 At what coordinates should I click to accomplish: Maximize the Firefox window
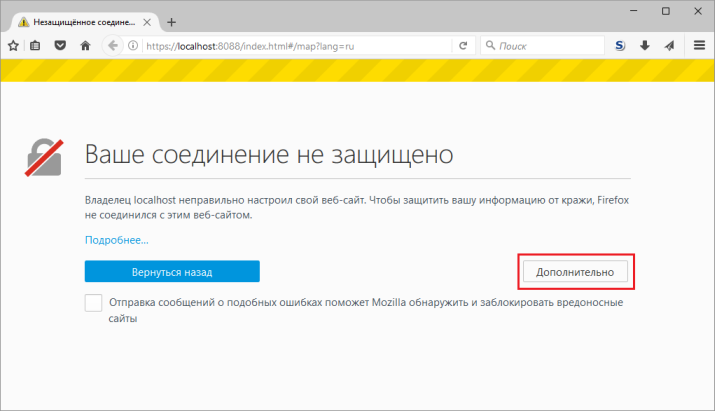pos(666,11)
